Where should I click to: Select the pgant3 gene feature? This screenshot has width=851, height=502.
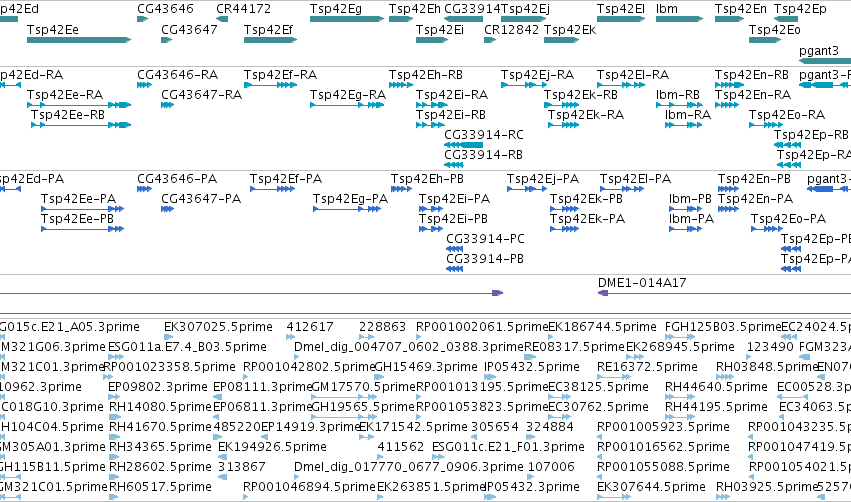[825, 61]
